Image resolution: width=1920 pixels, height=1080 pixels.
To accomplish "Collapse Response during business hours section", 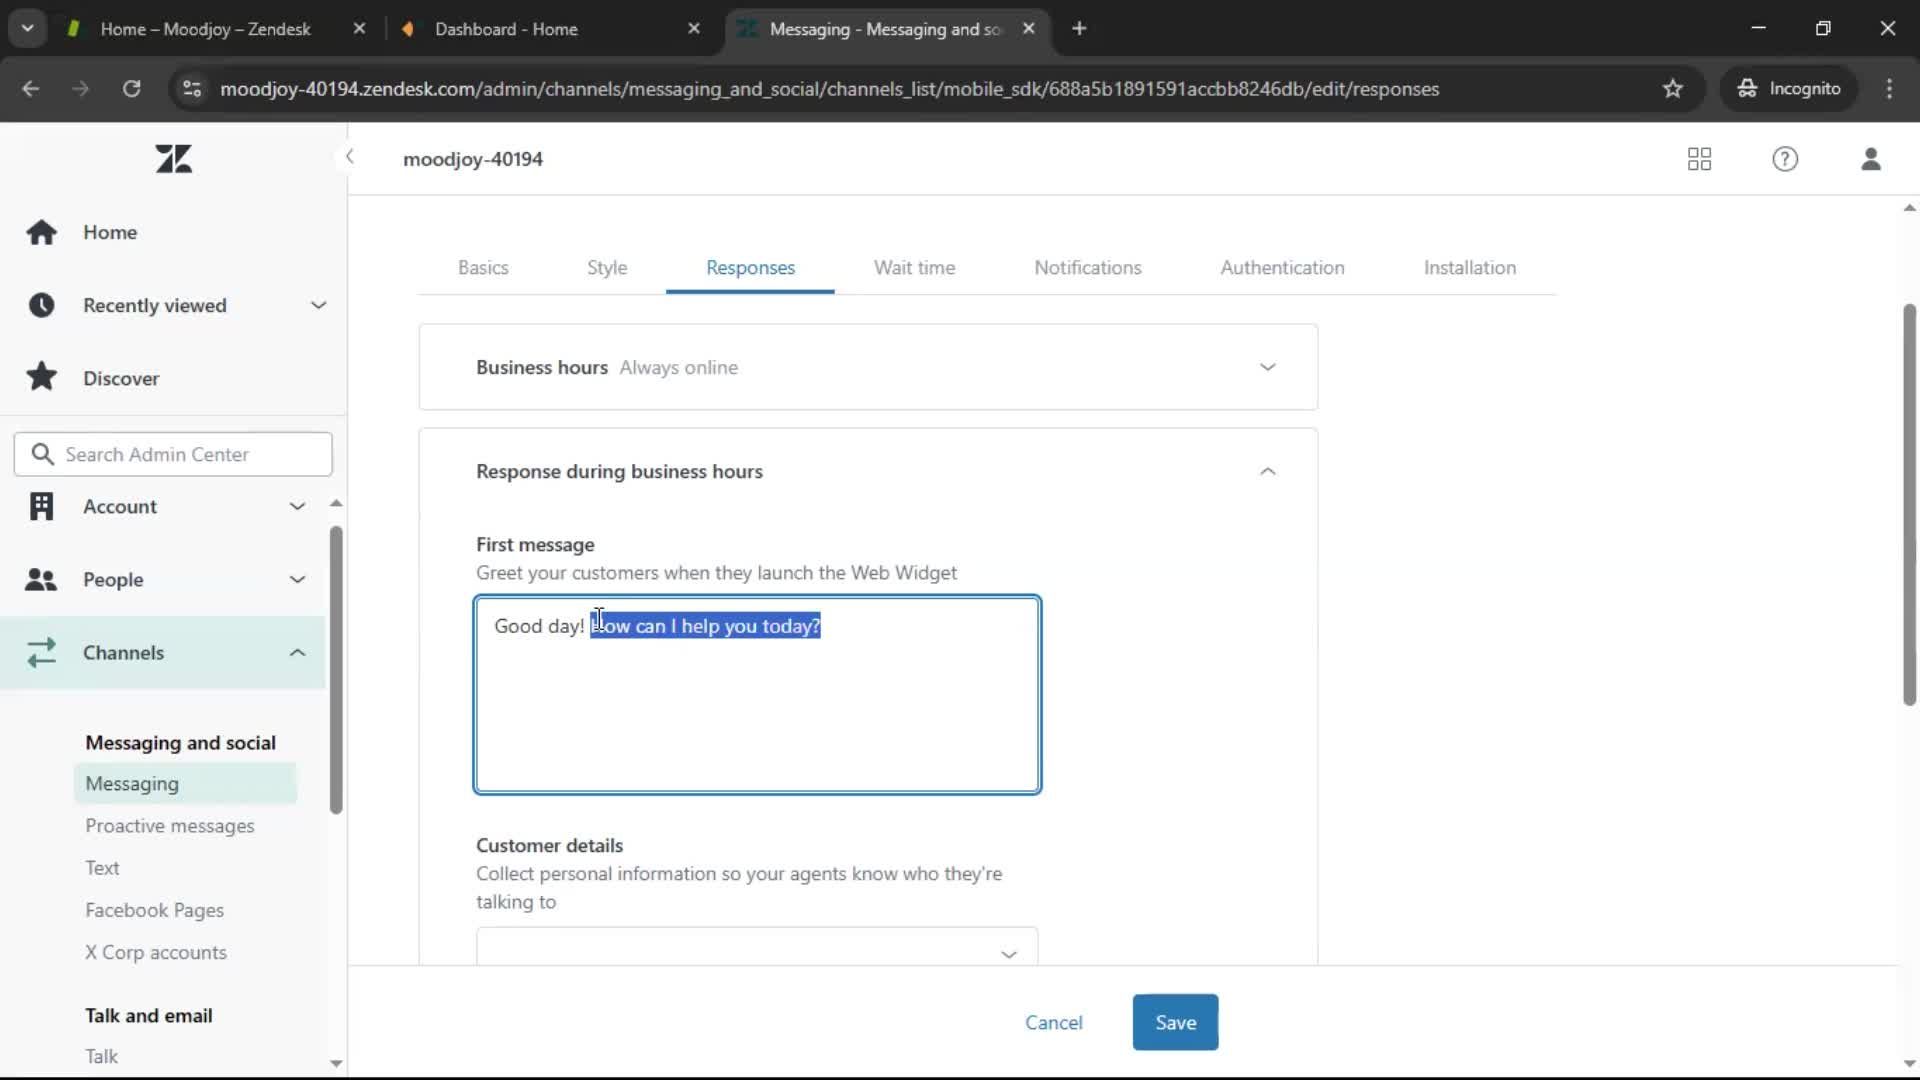I will point(1267,471).
